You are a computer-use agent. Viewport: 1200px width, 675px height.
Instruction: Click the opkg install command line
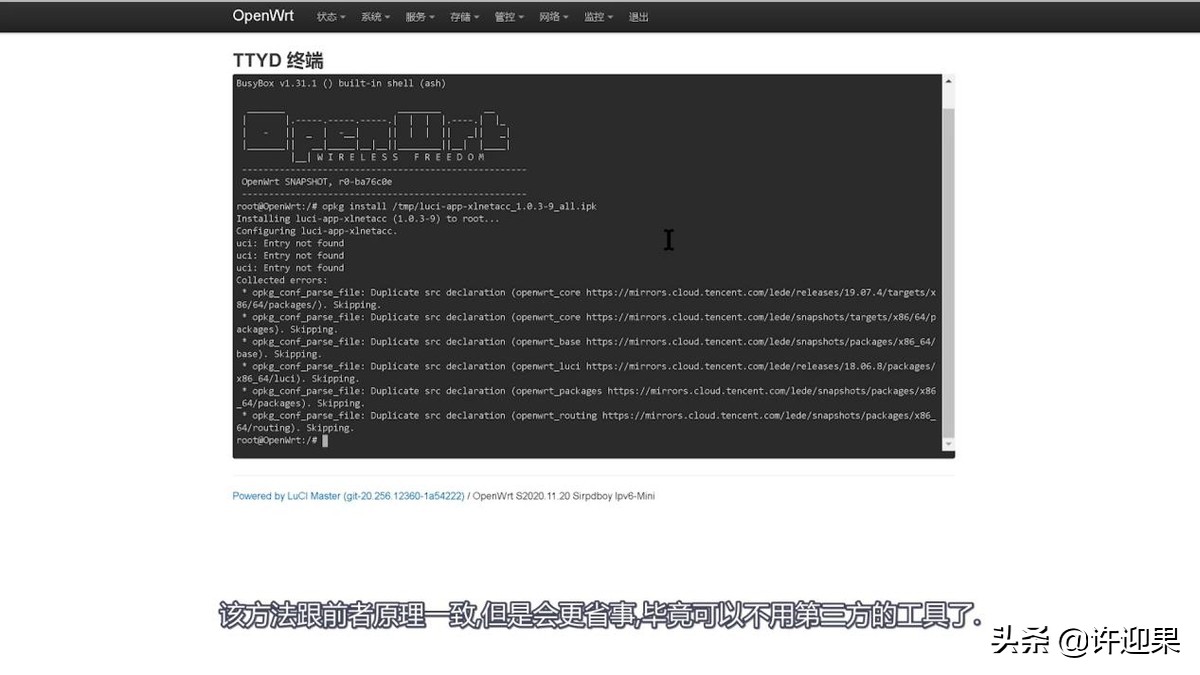[x=416, y=206]
